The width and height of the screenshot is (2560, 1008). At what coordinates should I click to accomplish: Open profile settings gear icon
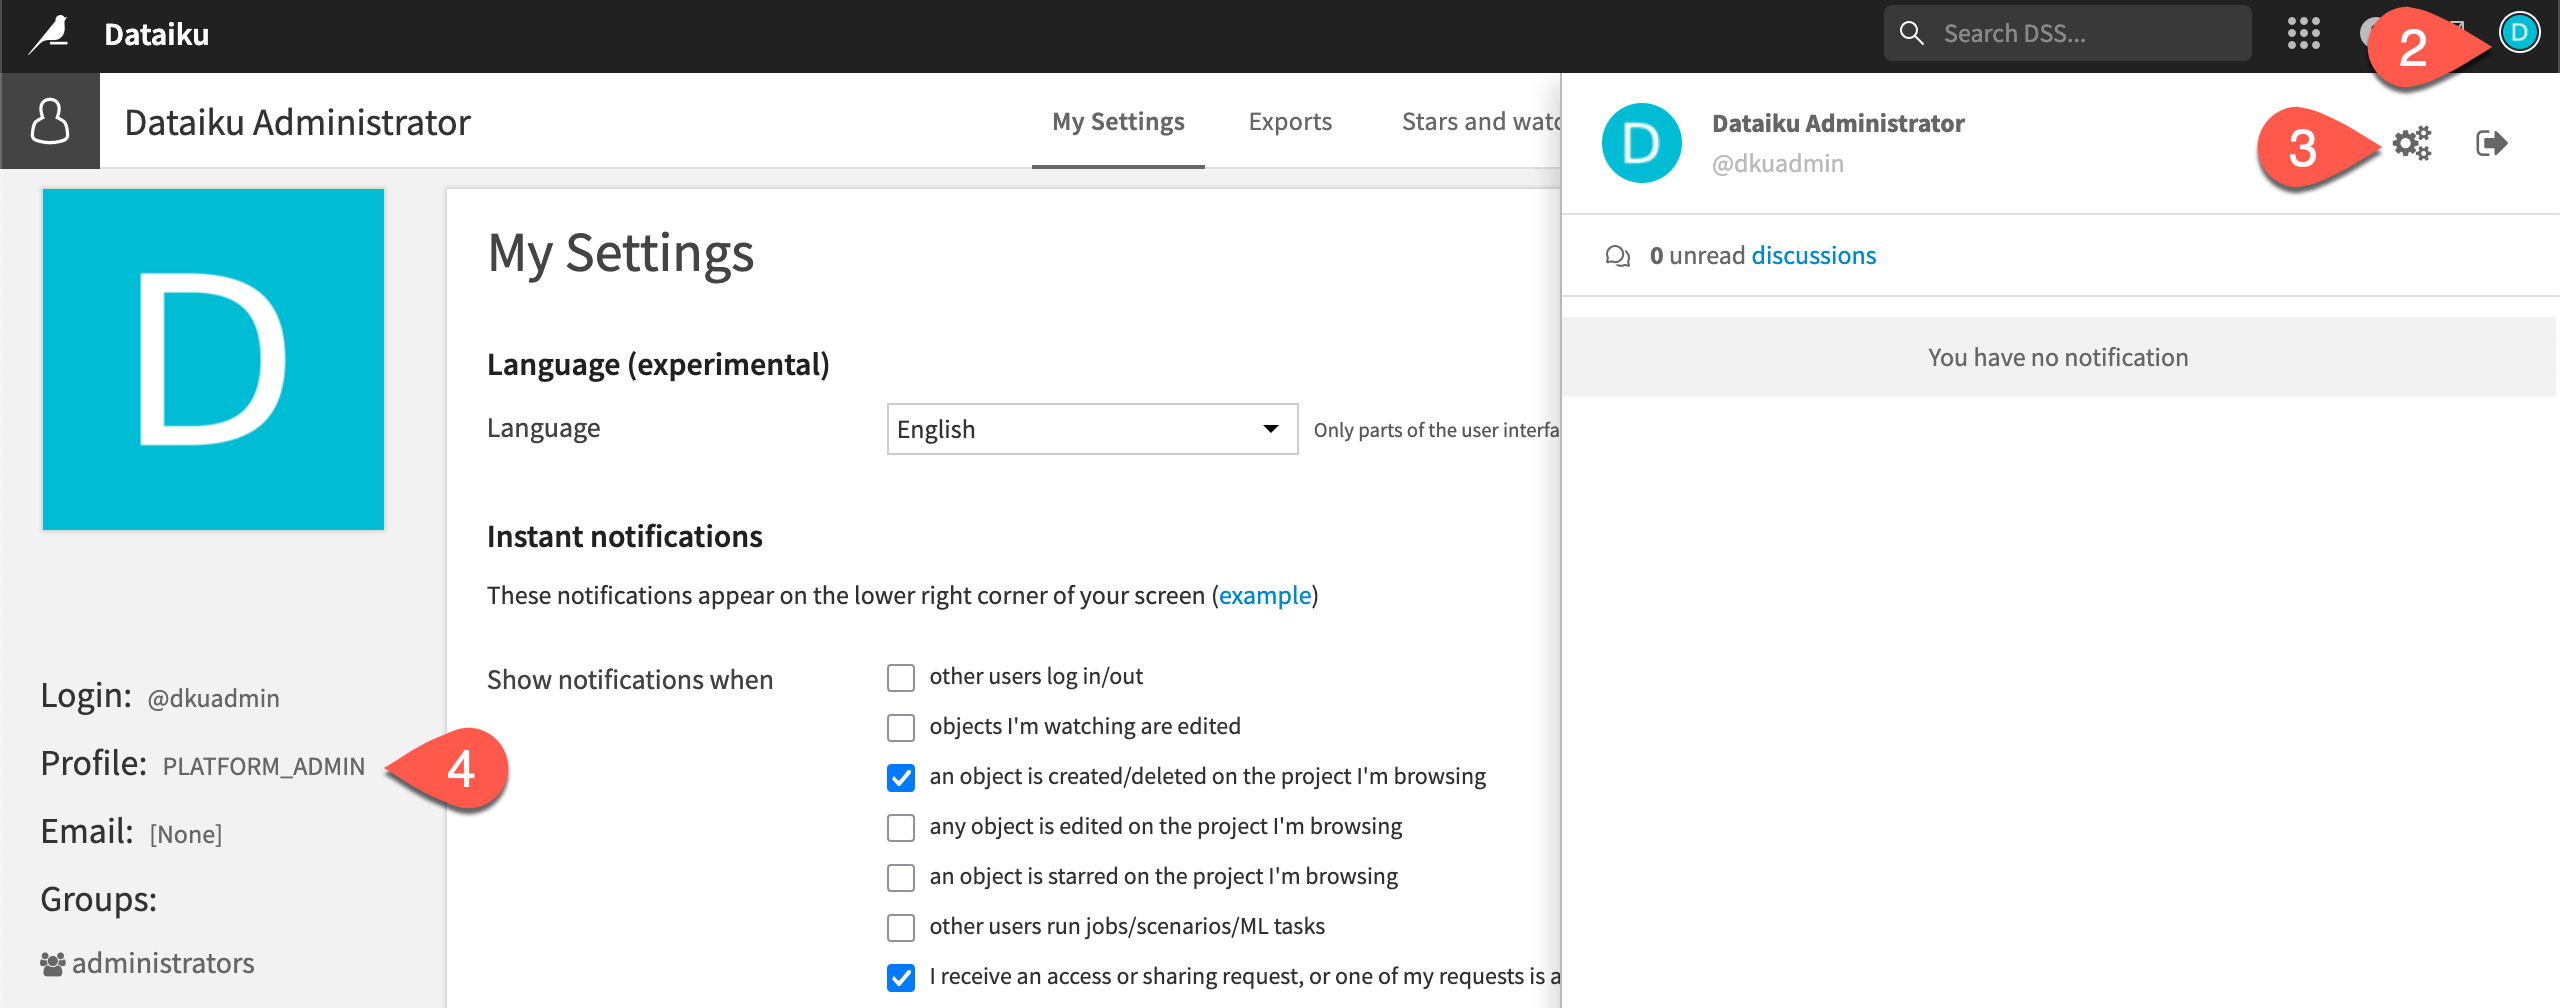click(2411, 144)
